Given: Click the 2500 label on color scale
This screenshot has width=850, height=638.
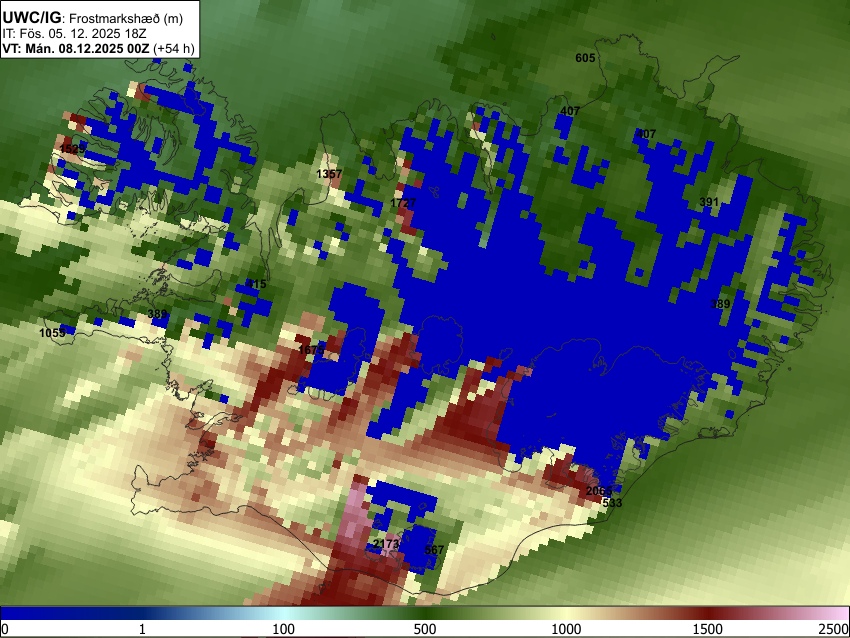Looking at the screenshot, I should pos(834,629).
